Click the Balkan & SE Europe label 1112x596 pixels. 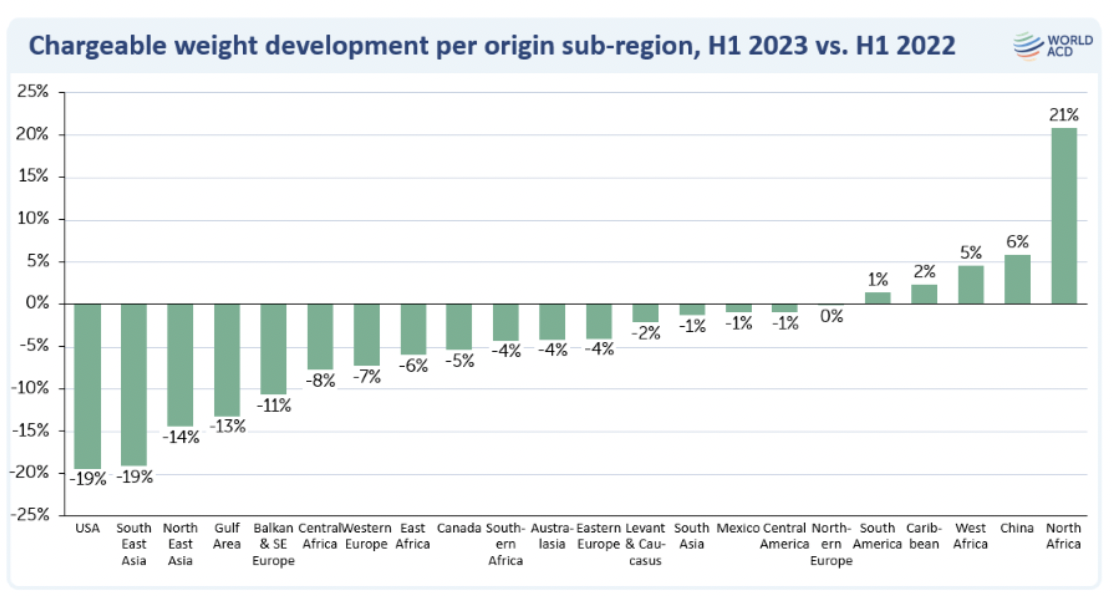tap(273, 544)
